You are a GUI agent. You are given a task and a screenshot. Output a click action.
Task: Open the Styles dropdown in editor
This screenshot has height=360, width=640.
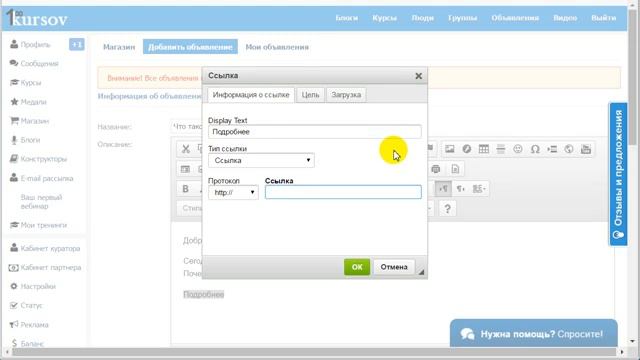(x=191, y=208)
